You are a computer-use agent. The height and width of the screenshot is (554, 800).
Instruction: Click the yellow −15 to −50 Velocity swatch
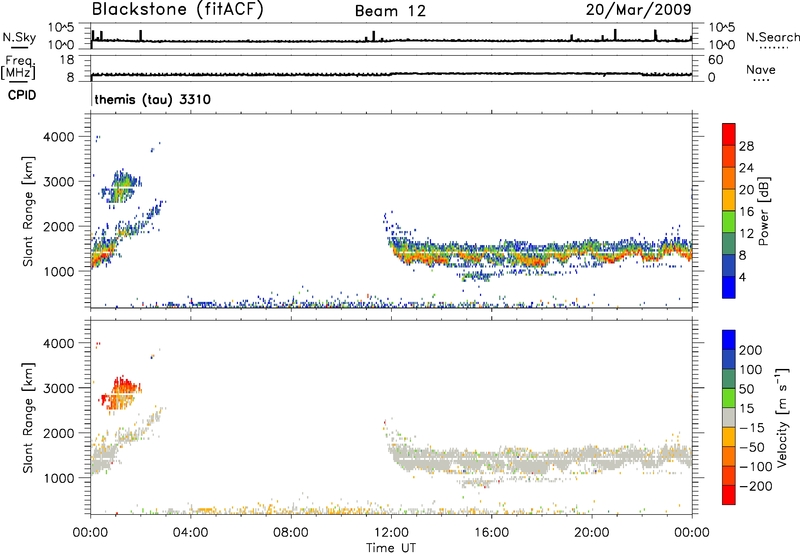click(729, 437)
